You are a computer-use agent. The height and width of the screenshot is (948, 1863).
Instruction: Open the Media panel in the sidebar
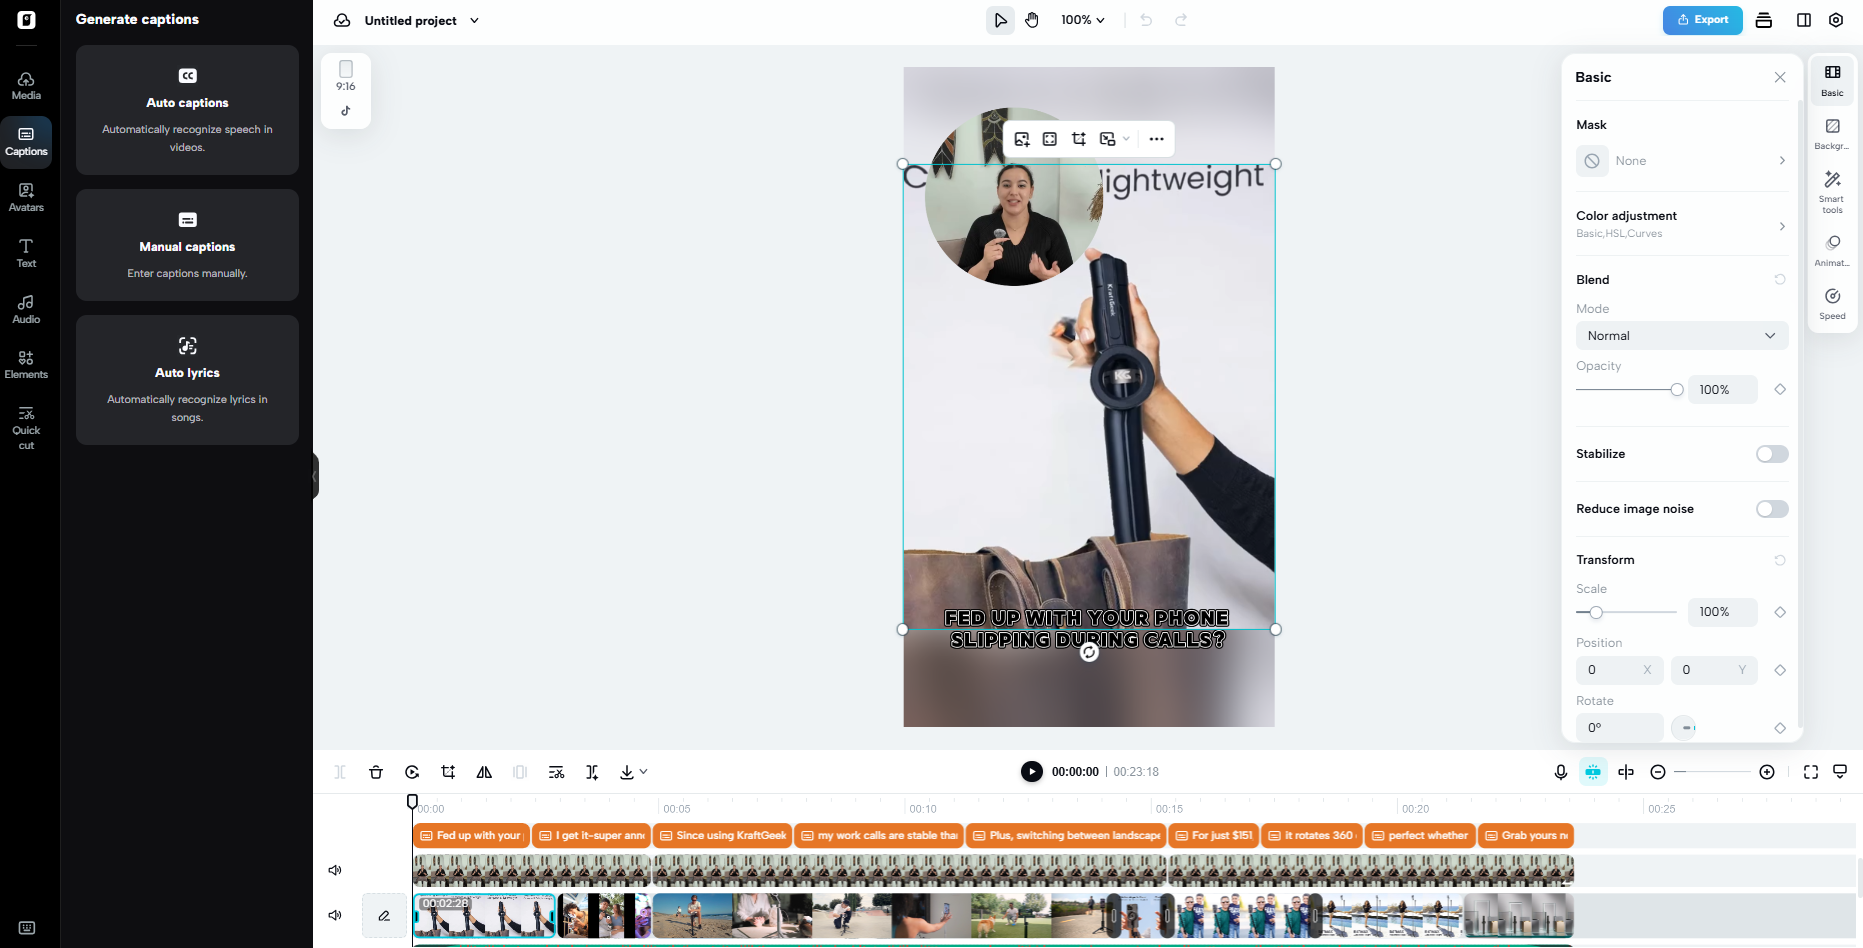(26, 84)
